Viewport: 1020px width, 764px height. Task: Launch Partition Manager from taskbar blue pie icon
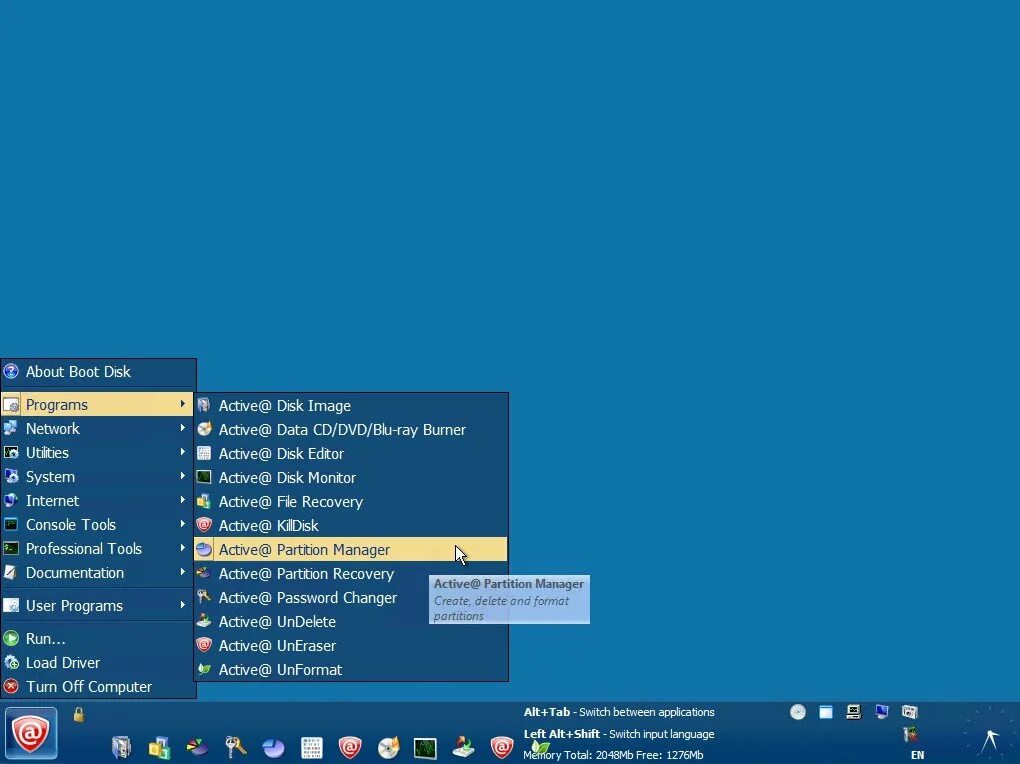[273, 747]
